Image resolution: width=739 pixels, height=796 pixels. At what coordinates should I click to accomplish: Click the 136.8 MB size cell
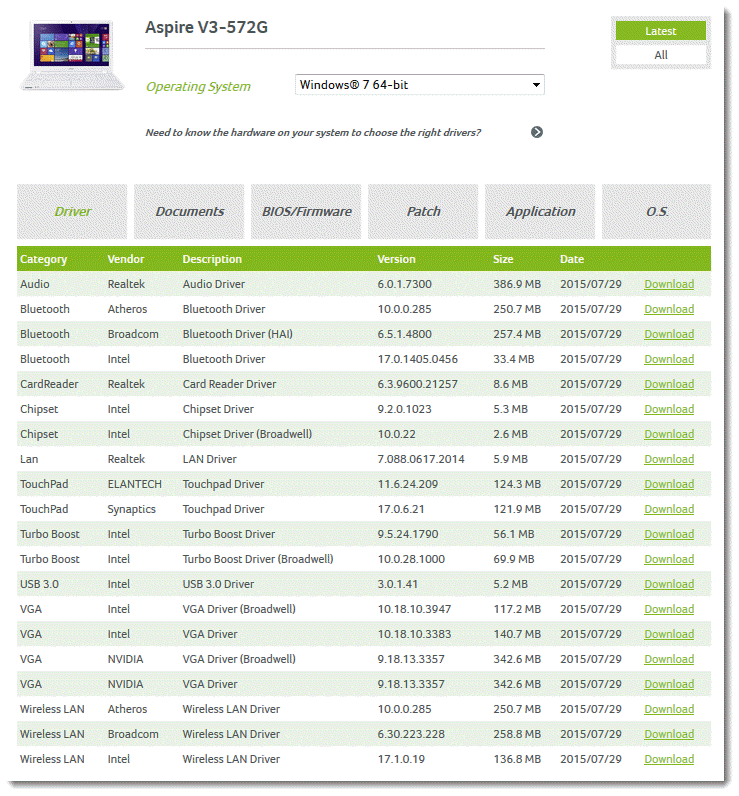tap(517, 759)
